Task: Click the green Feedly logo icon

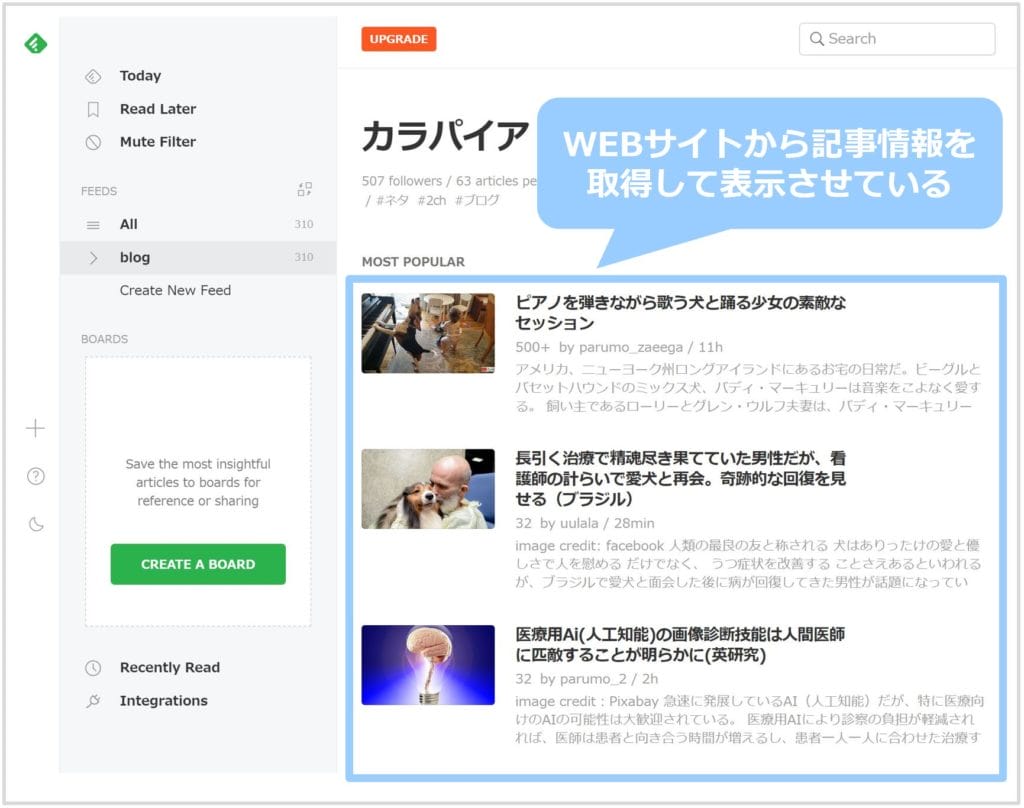Action: 36,44
